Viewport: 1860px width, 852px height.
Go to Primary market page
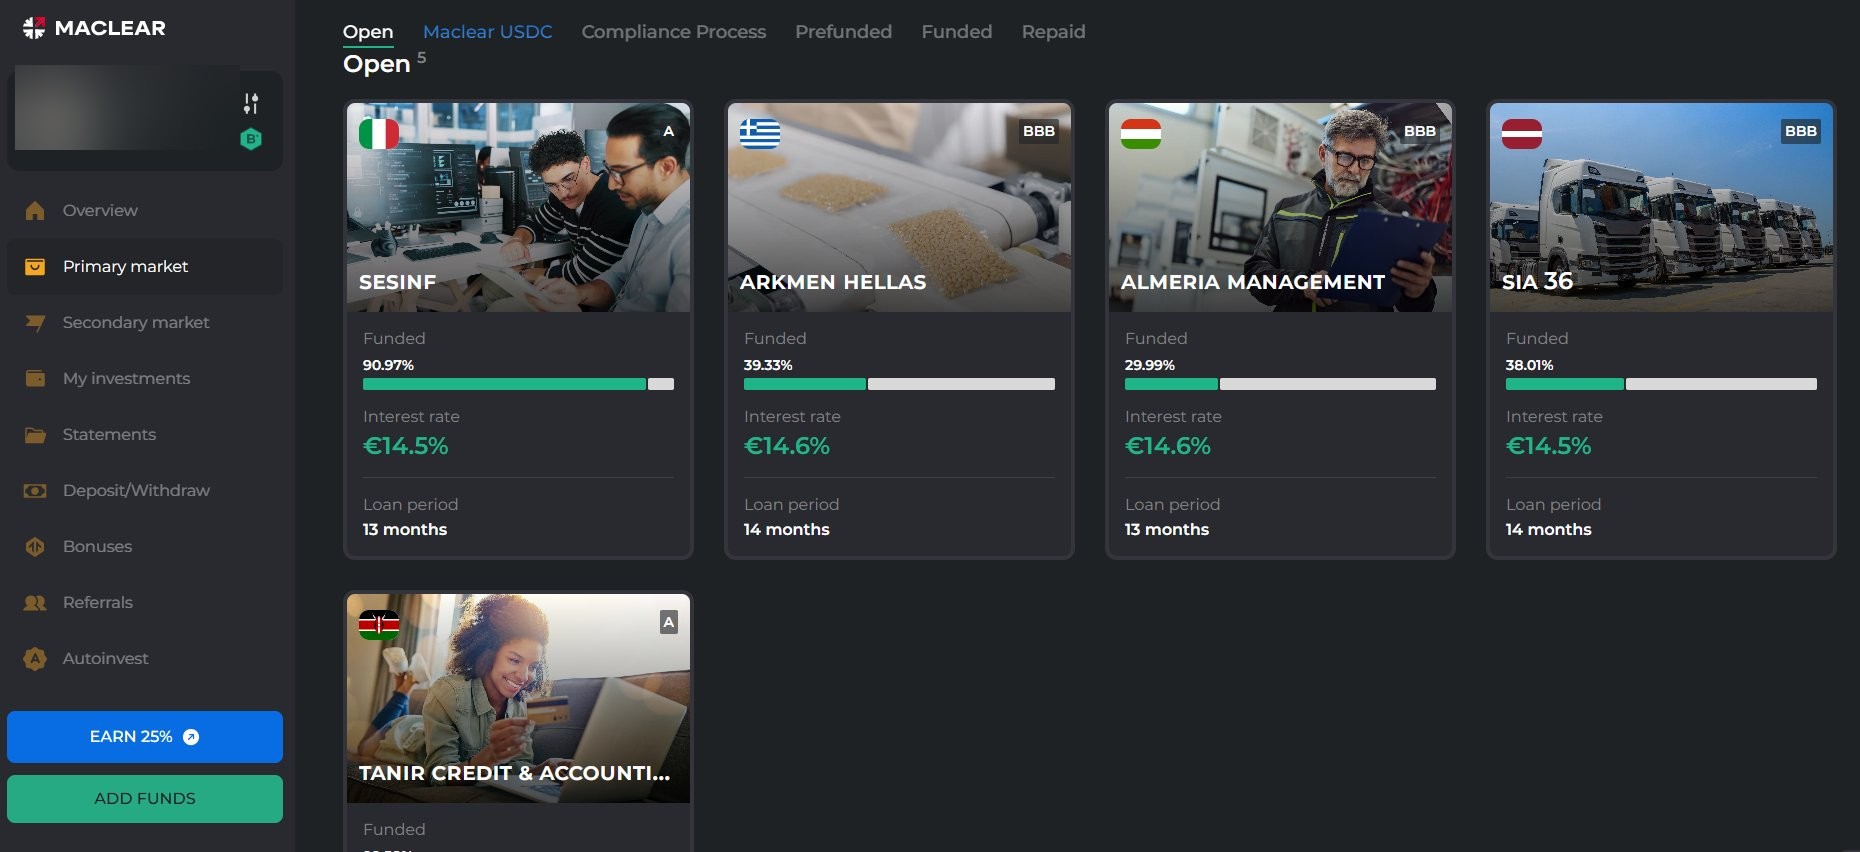tap(145, 266)
